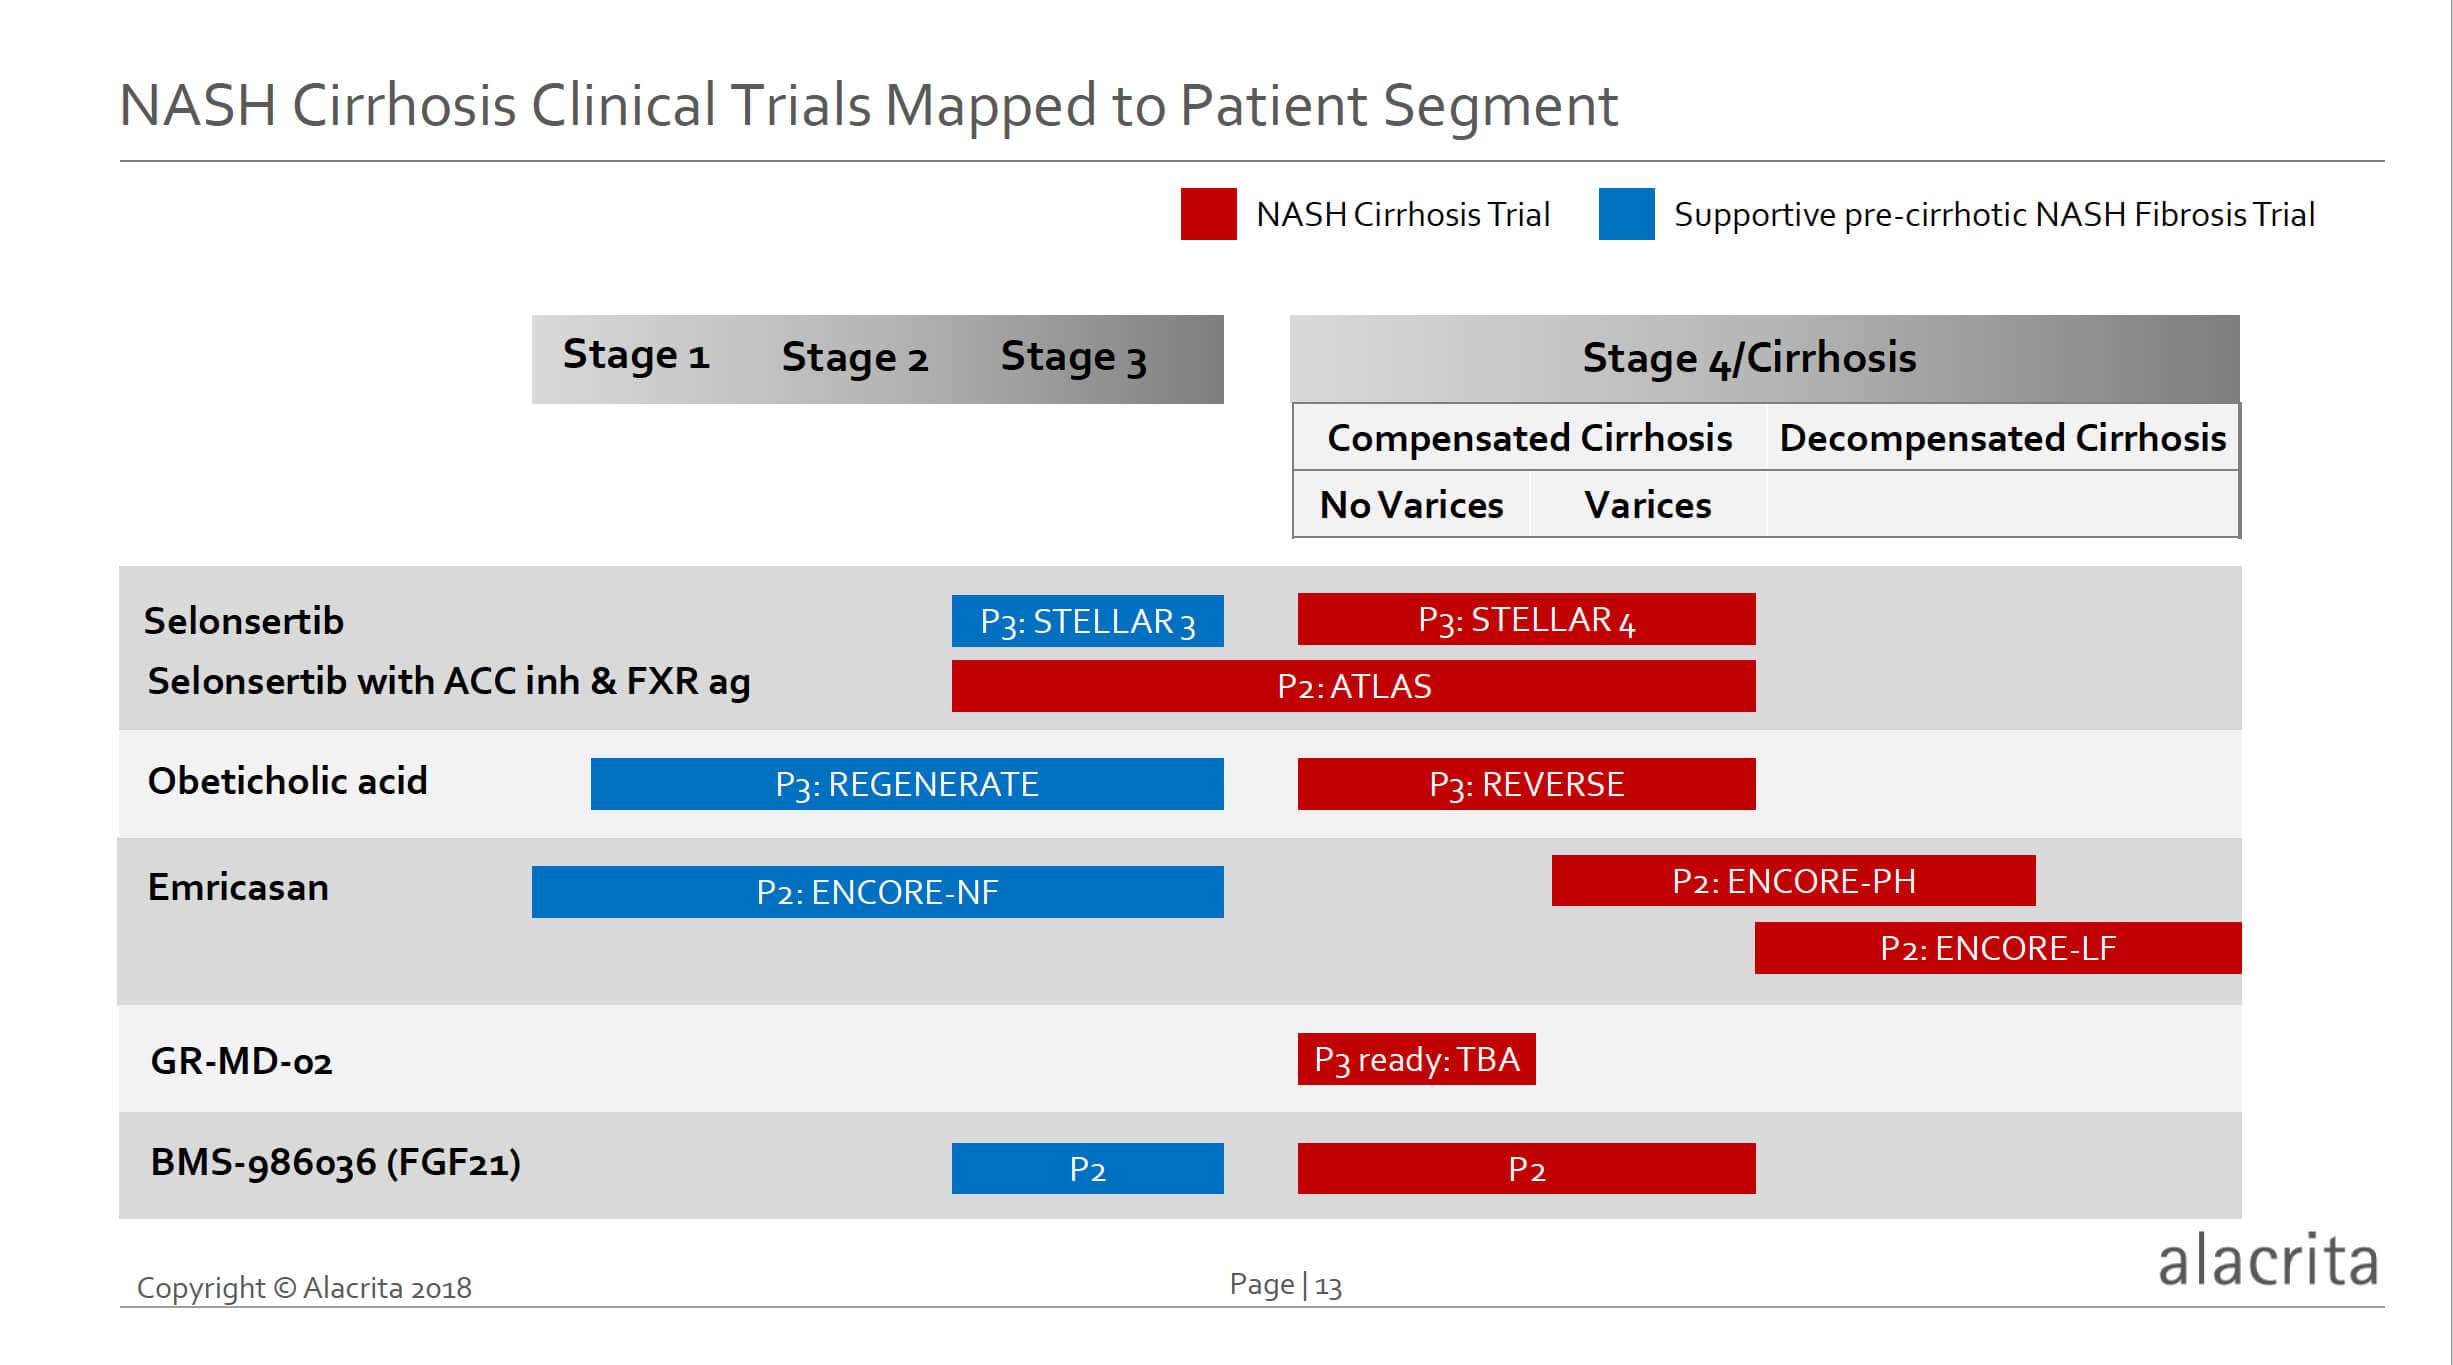This screenshot has height=1365, width=2453.
Task: Click the P3: REVERSE red bar
Action: 1526,784
